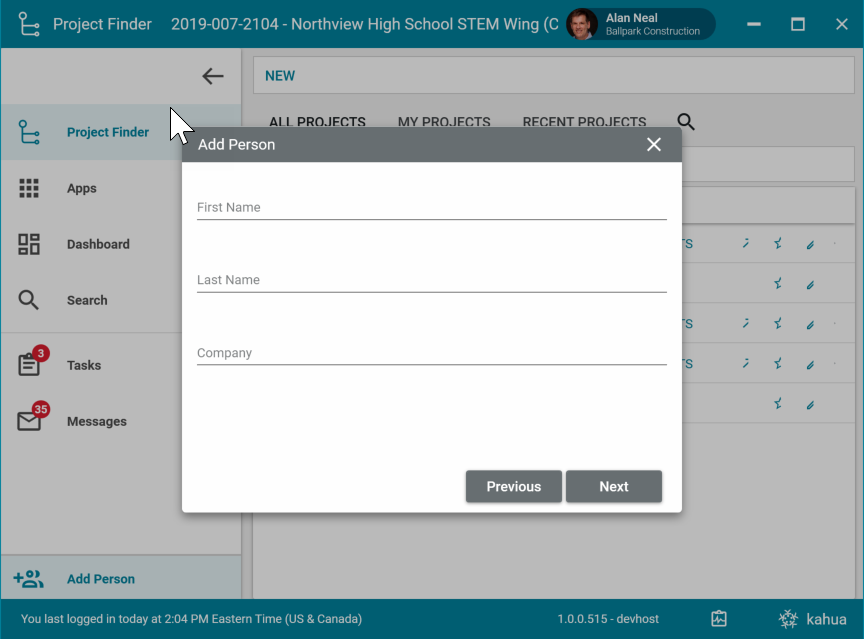Open the status bar diagnostics icon
The height and width of the screenshot is (639, 864).
[x=719, y=619]
